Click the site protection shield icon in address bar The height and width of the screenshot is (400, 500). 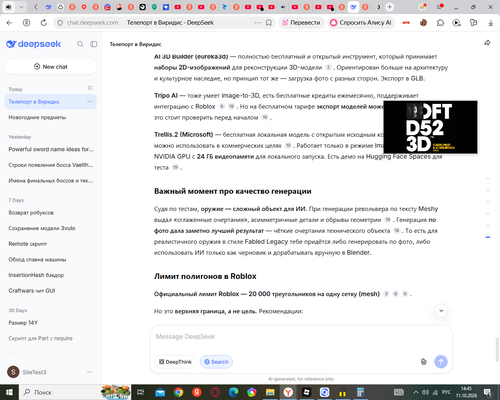tap(60, 23)
